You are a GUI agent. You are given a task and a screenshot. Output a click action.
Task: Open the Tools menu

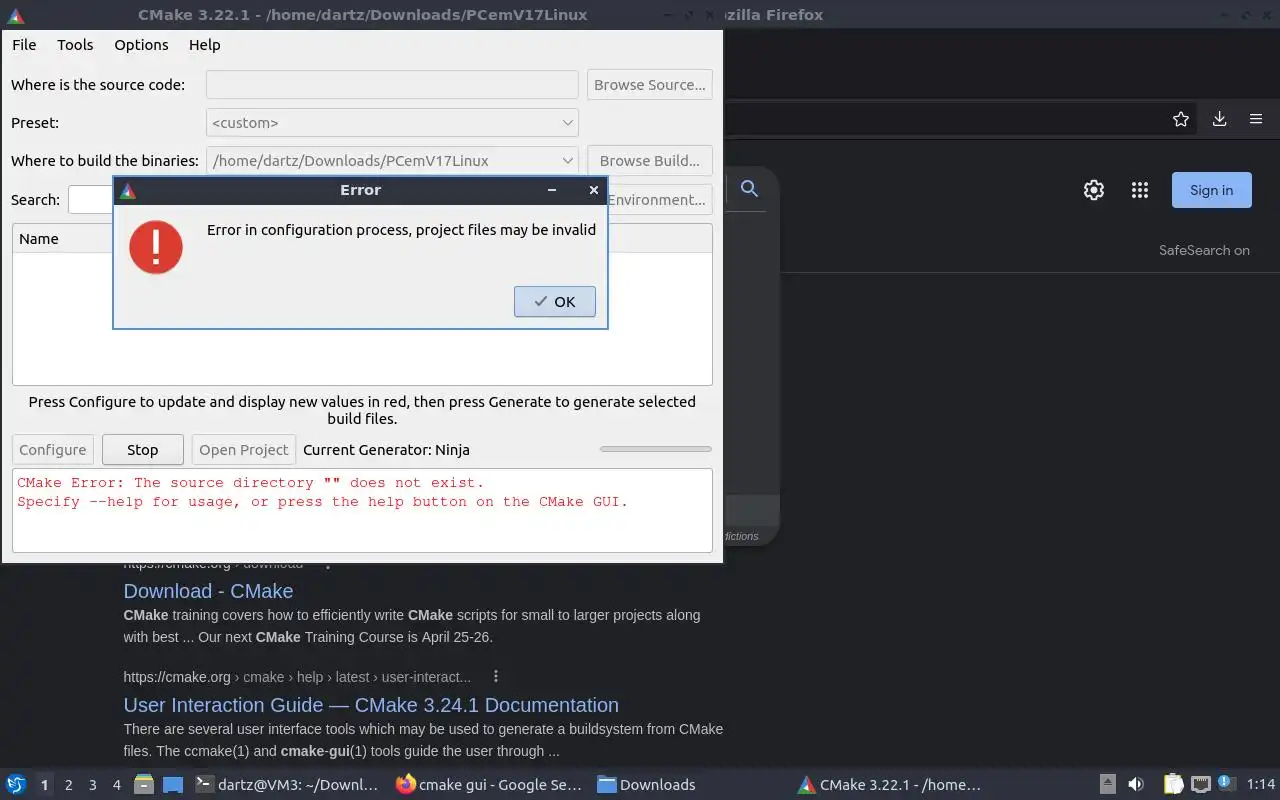tap(75, 45)
